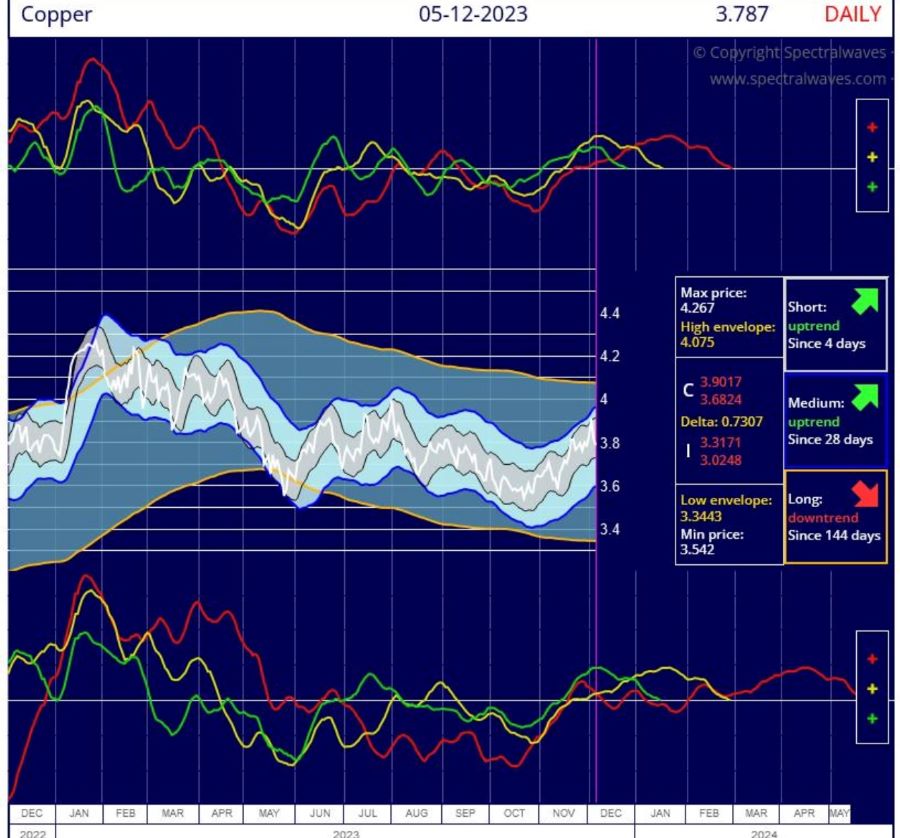Click the 3.787 price in the header

[x=742, y=15]
